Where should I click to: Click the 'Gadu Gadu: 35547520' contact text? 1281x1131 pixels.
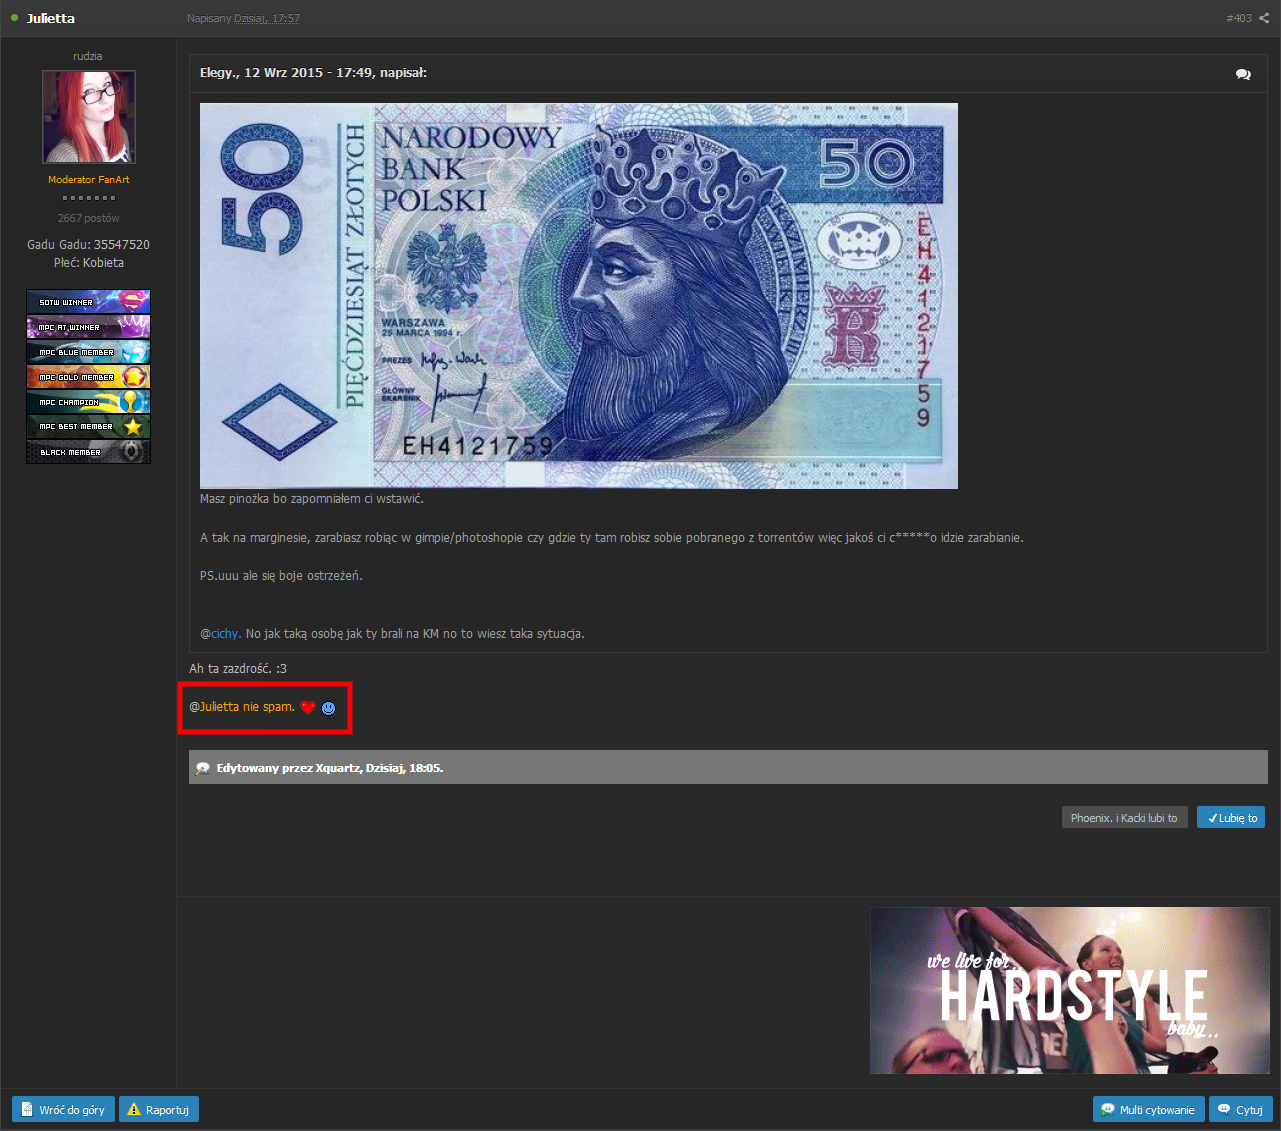tap(89, 244)
